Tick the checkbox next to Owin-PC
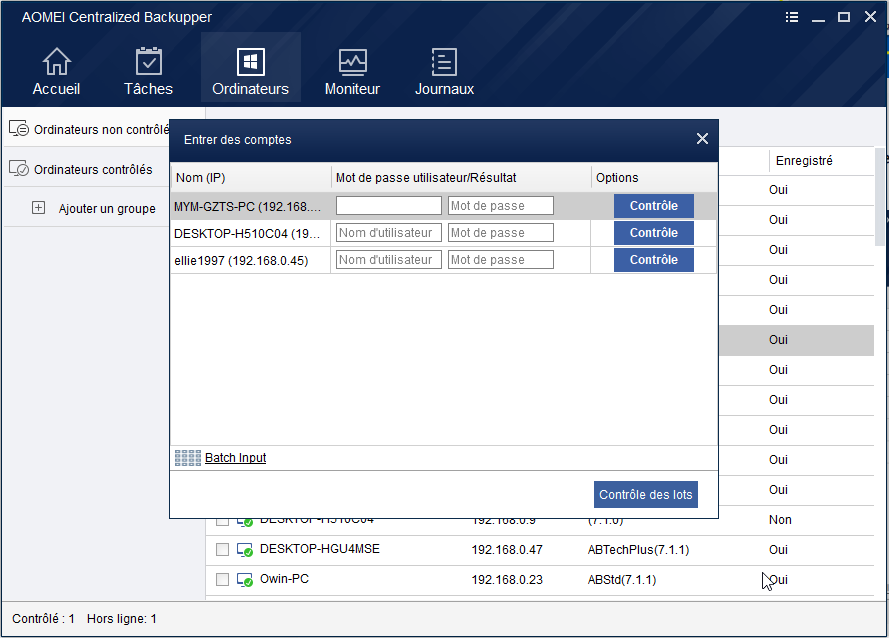The width and height of the screenshot is (889, 638). point(222,580)
